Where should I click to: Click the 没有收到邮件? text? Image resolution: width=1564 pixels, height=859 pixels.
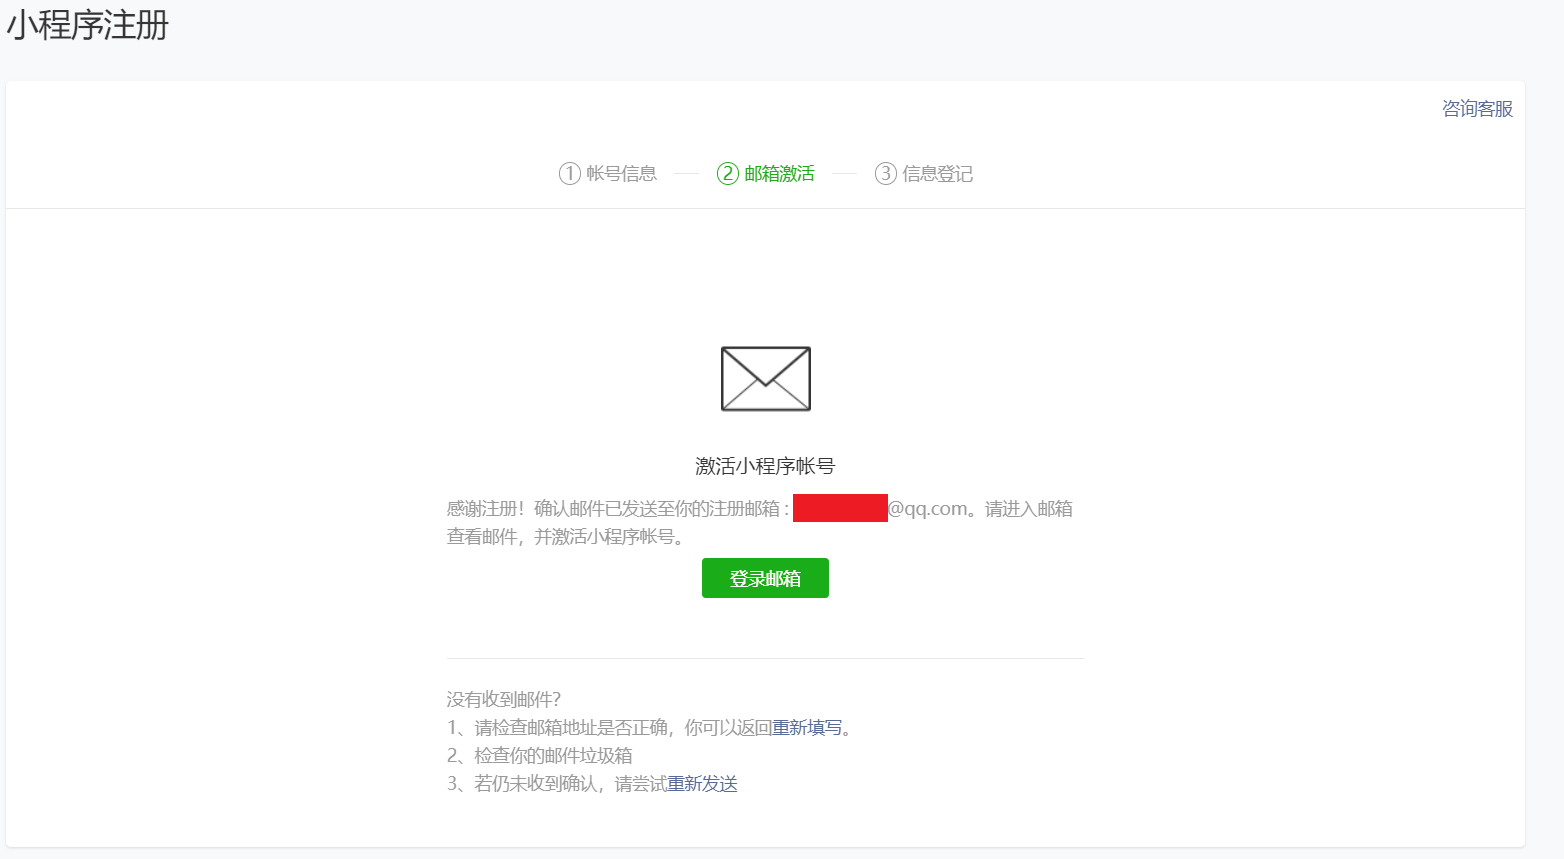coord(504,699)
